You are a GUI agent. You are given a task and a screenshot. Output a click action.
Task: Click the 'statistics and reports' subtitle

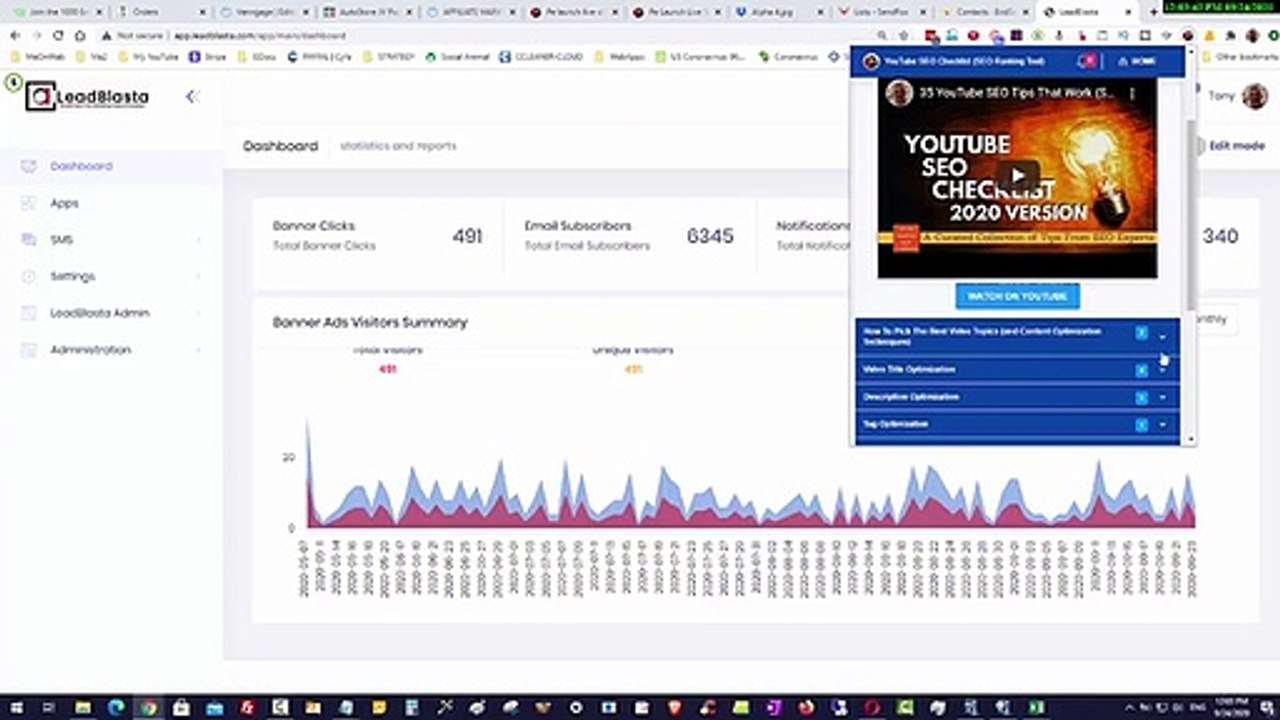398,146
